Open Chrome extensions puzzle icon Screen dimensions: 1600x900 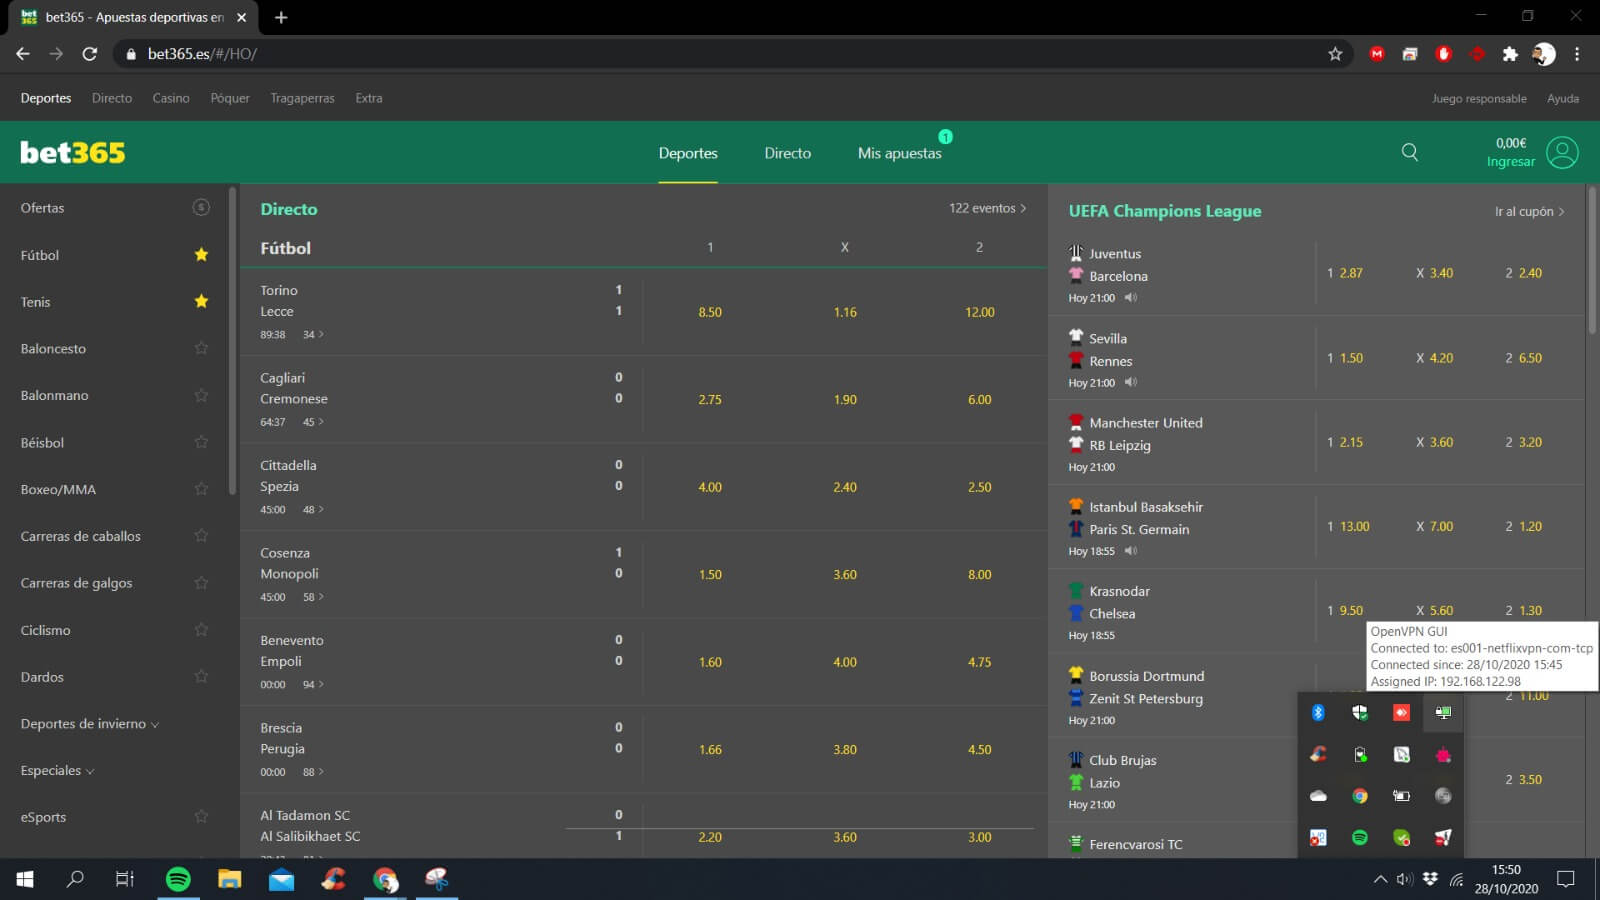pyautogui.click(x=1510, y=54)
